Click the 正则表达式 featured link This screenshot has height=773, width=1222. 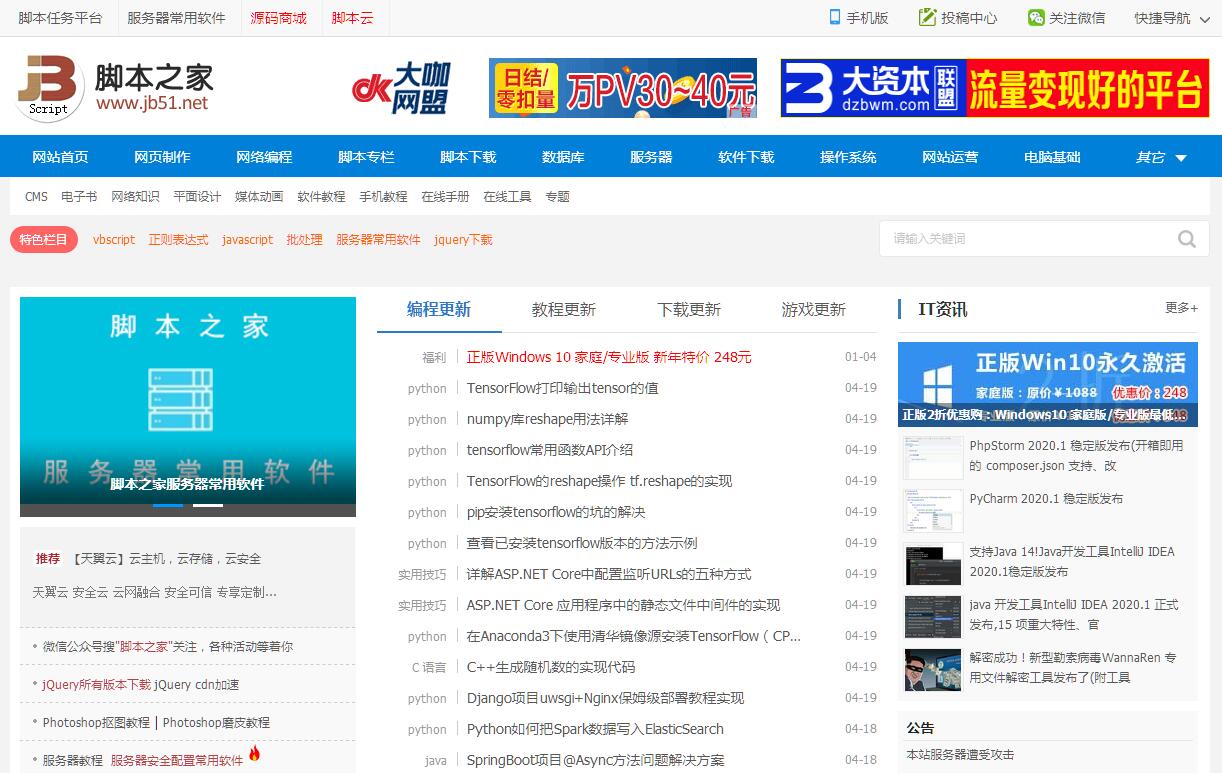point(178,240)
